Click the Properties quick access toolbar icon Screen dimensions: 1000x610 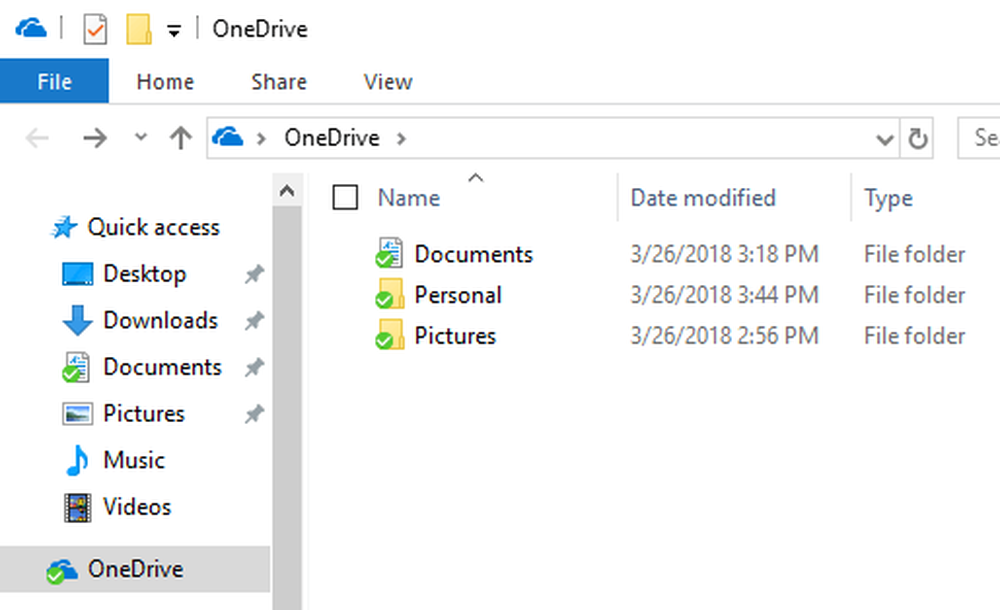pos(95,29)
